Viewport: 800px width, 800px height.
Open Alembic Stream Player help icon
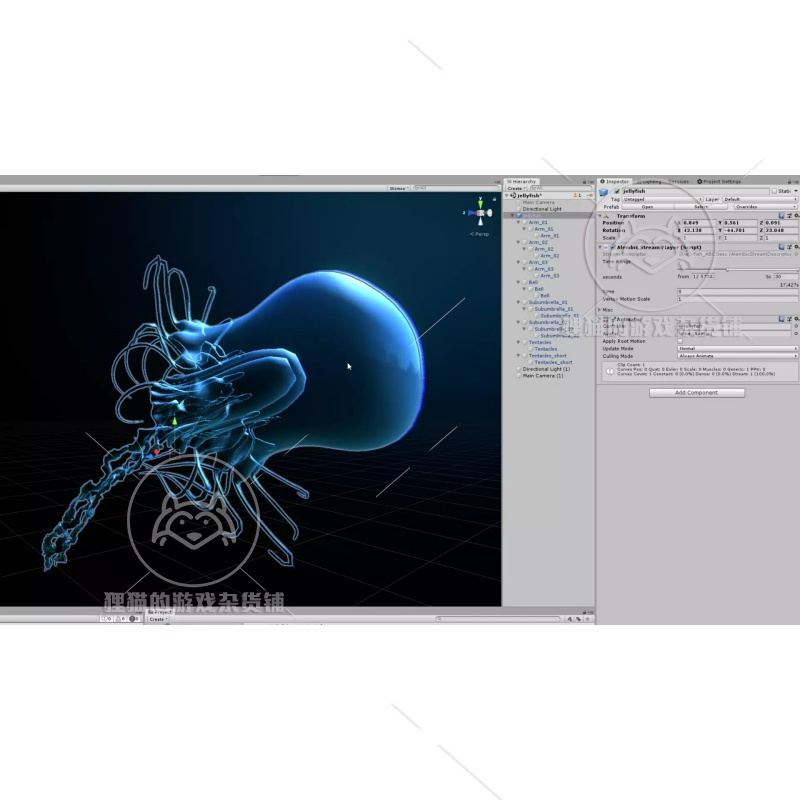pyautogui.click(x=781, y=247)
